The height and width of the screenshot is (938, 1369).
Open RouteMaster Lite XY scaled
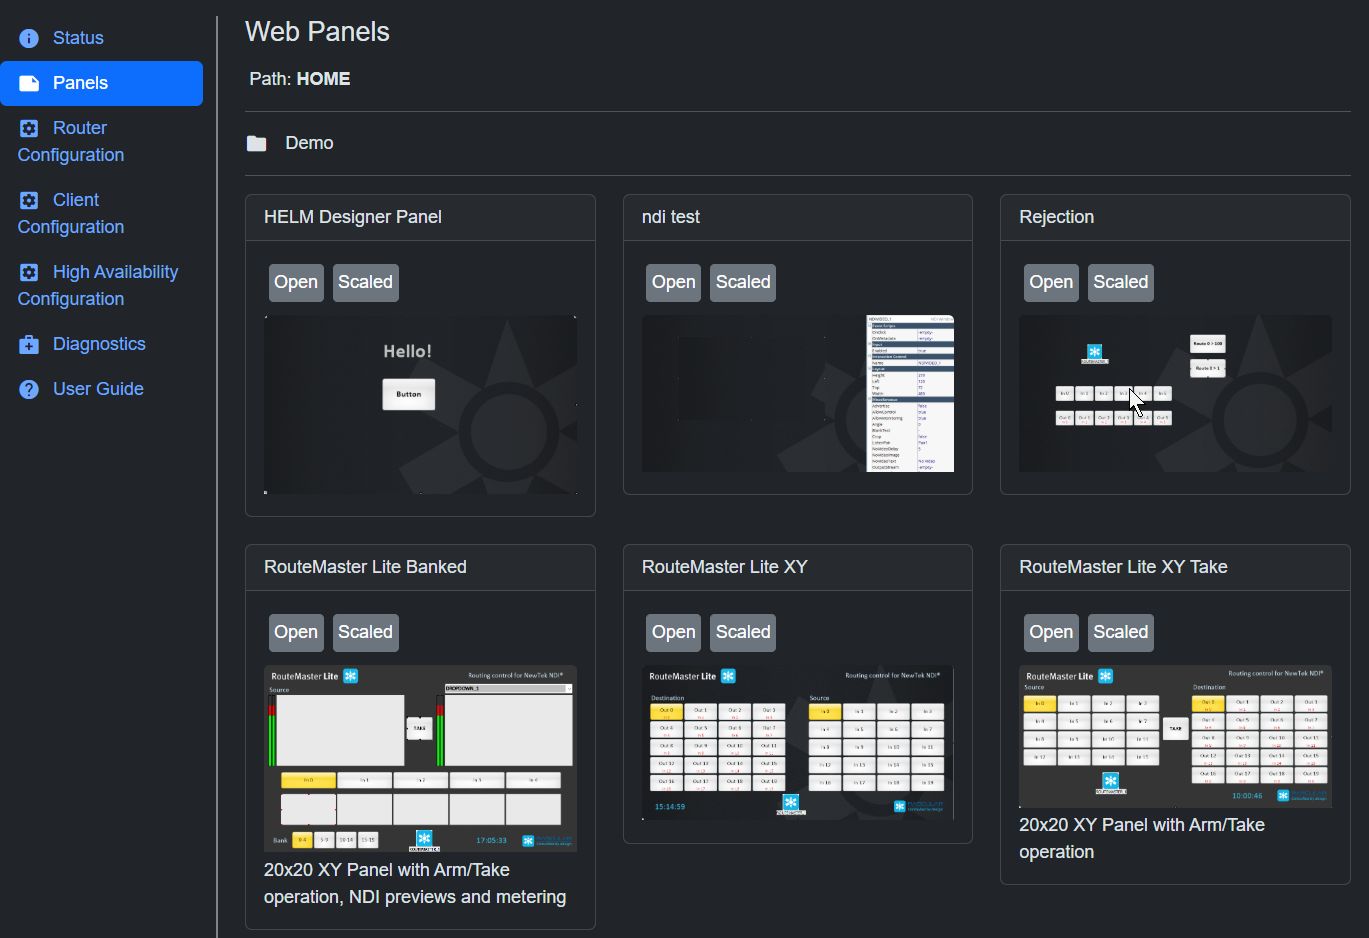tap(743, 632)
